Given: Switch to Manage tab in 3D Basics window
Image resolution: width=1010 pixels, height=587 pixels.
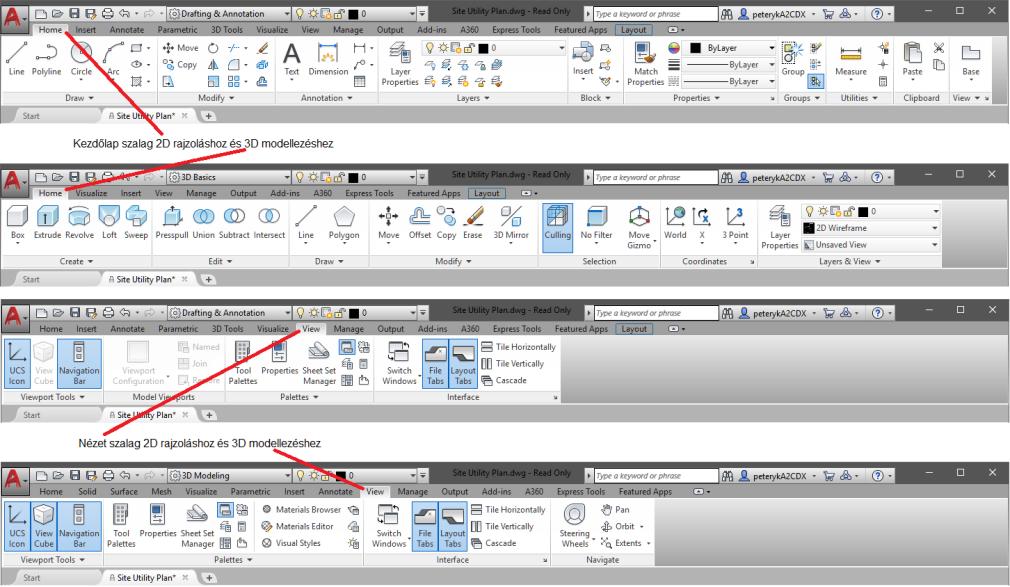Looking at the screenshot, I should pyautogui.click(x=201, y=193).
